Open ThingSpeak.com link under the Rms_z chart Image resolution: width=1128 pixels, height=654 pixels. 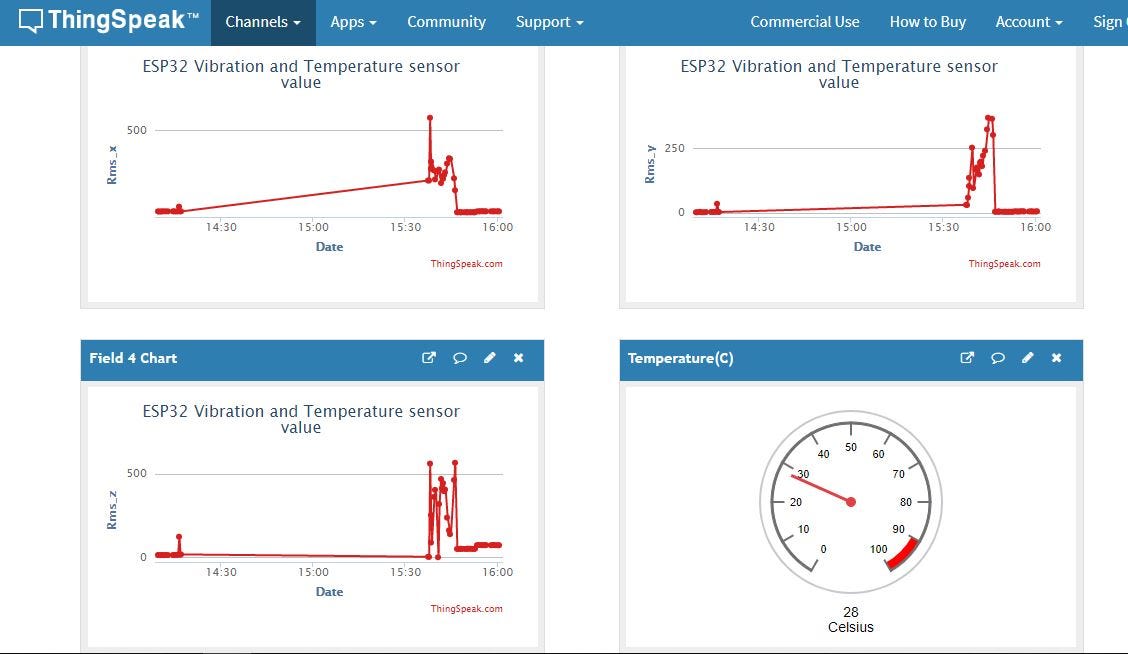[x=466, y=608]
